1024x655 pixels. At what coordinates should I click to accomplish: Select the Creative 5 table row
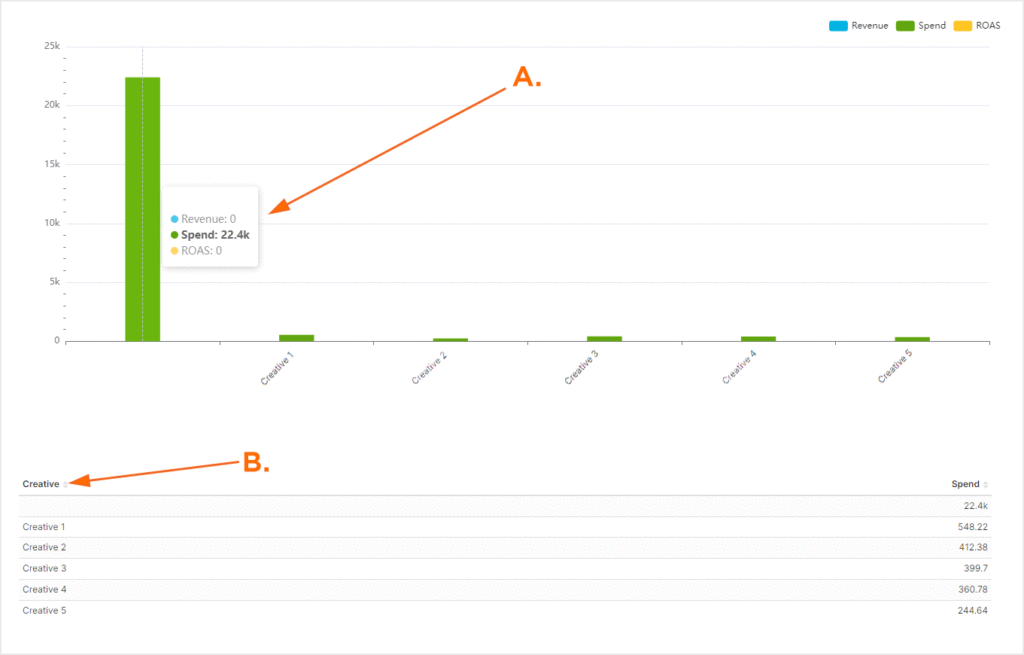coord(505,611)
